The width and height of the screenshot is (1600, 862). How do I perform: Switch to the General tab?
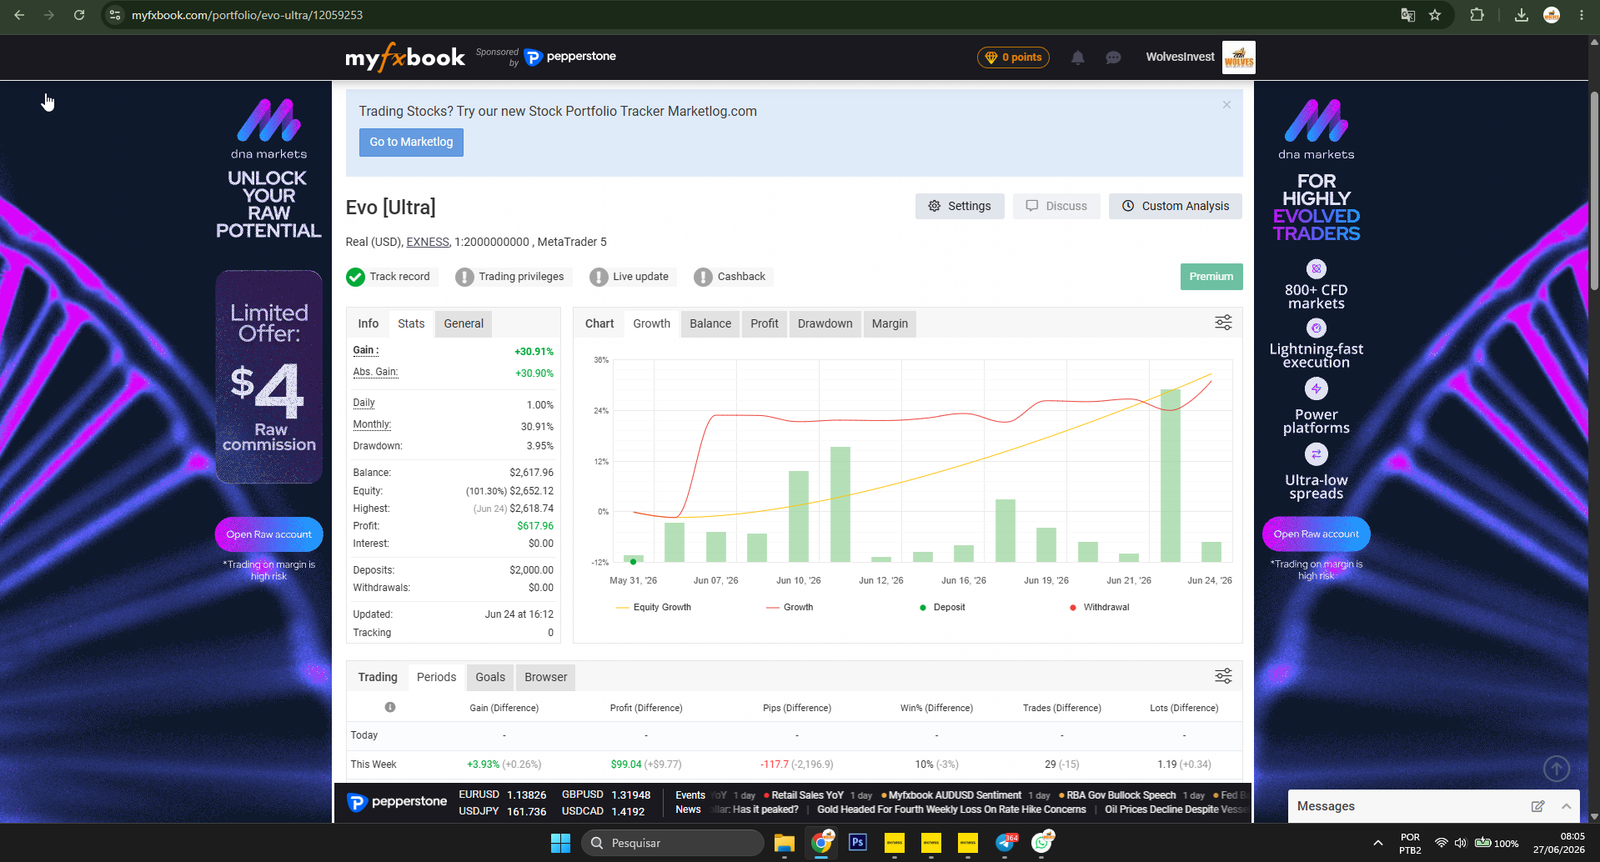click(x=463, y=324)
